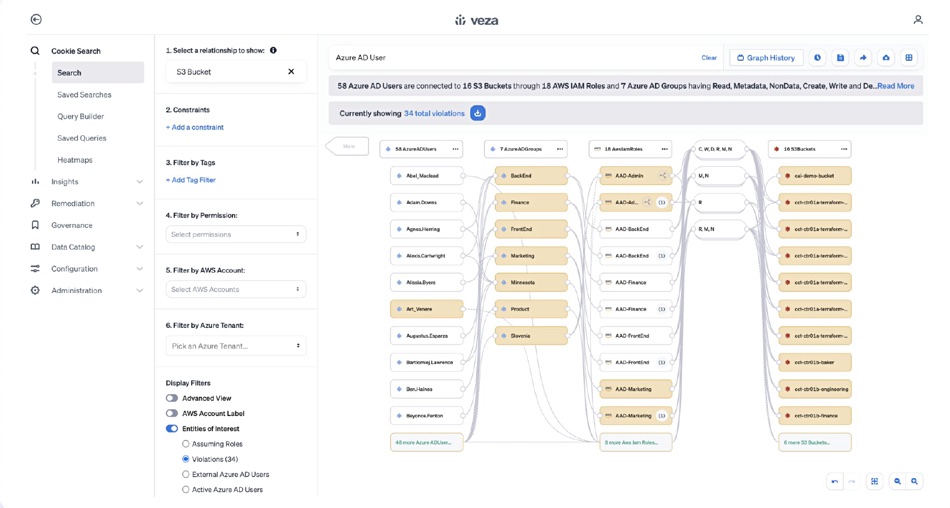The width and height of the screenshot is (950, 508).
Task: Undo the last graph action
Action: coord(835,481)
